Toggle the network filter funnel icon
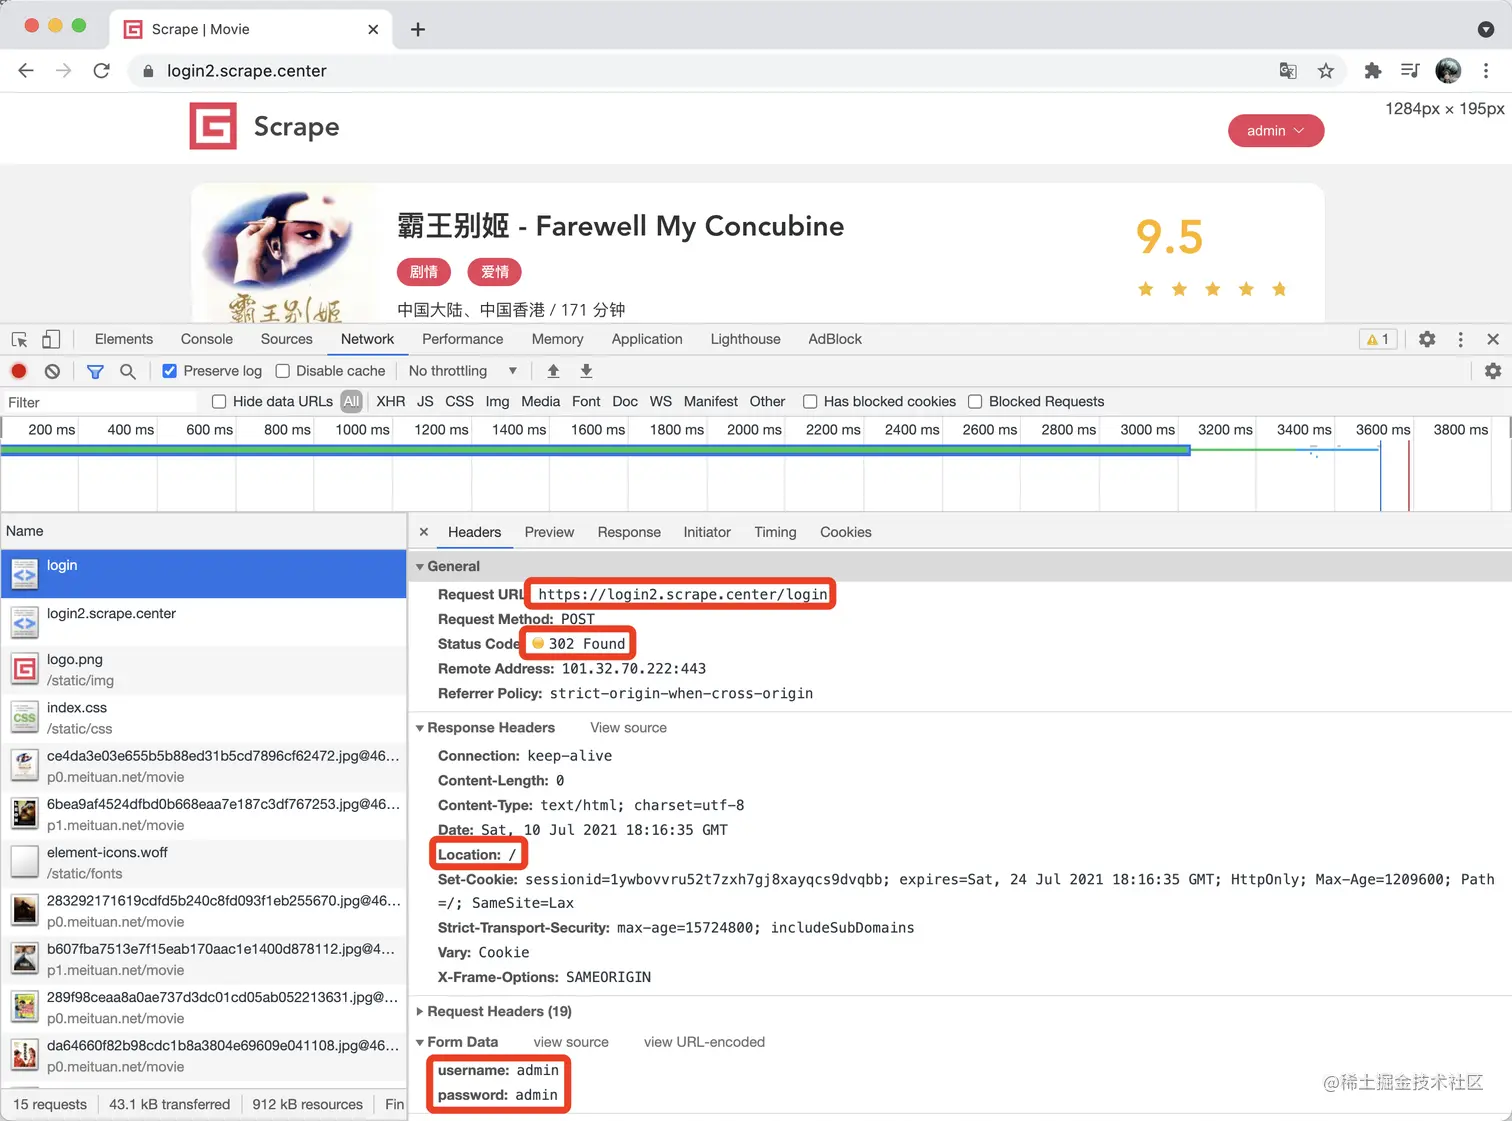Viewport: 1512px width, 1121px height. point(95,371)
